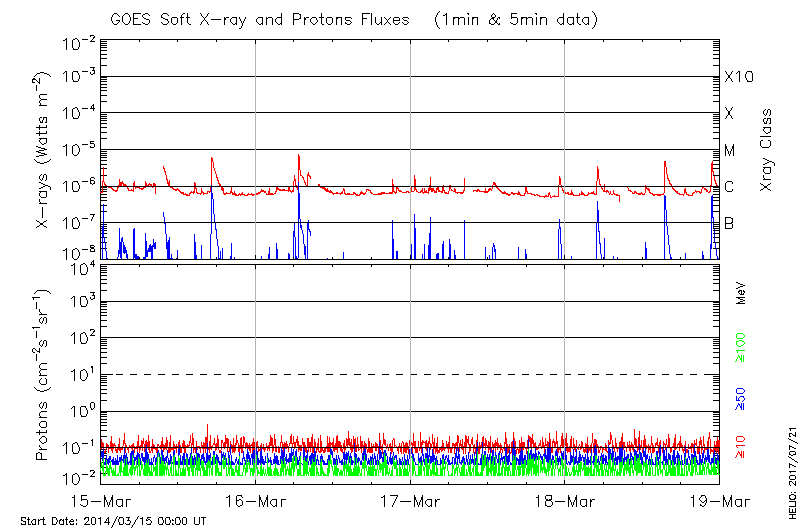Click the 17-Mar date label
Screen dimensions: 800x530
click(x=410, y=499)
